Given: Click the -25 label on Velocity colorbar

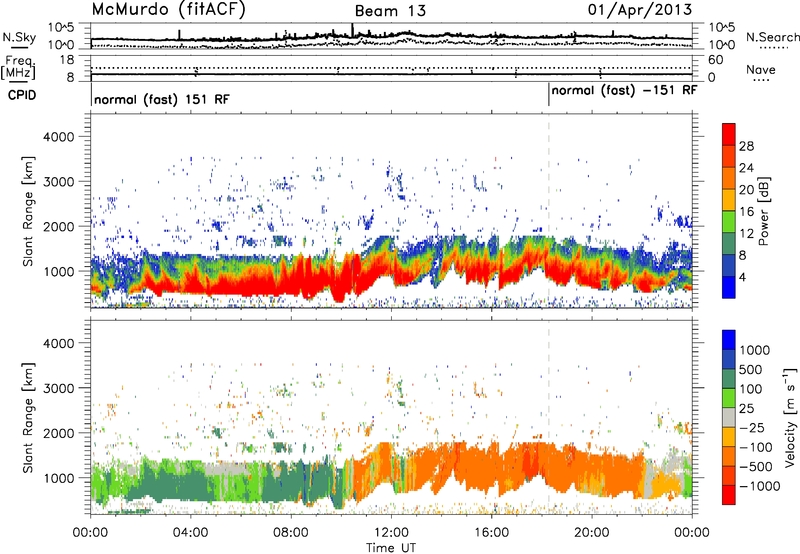Looking at the screenshot, I should pyautogui.click(x=751, y=427).
